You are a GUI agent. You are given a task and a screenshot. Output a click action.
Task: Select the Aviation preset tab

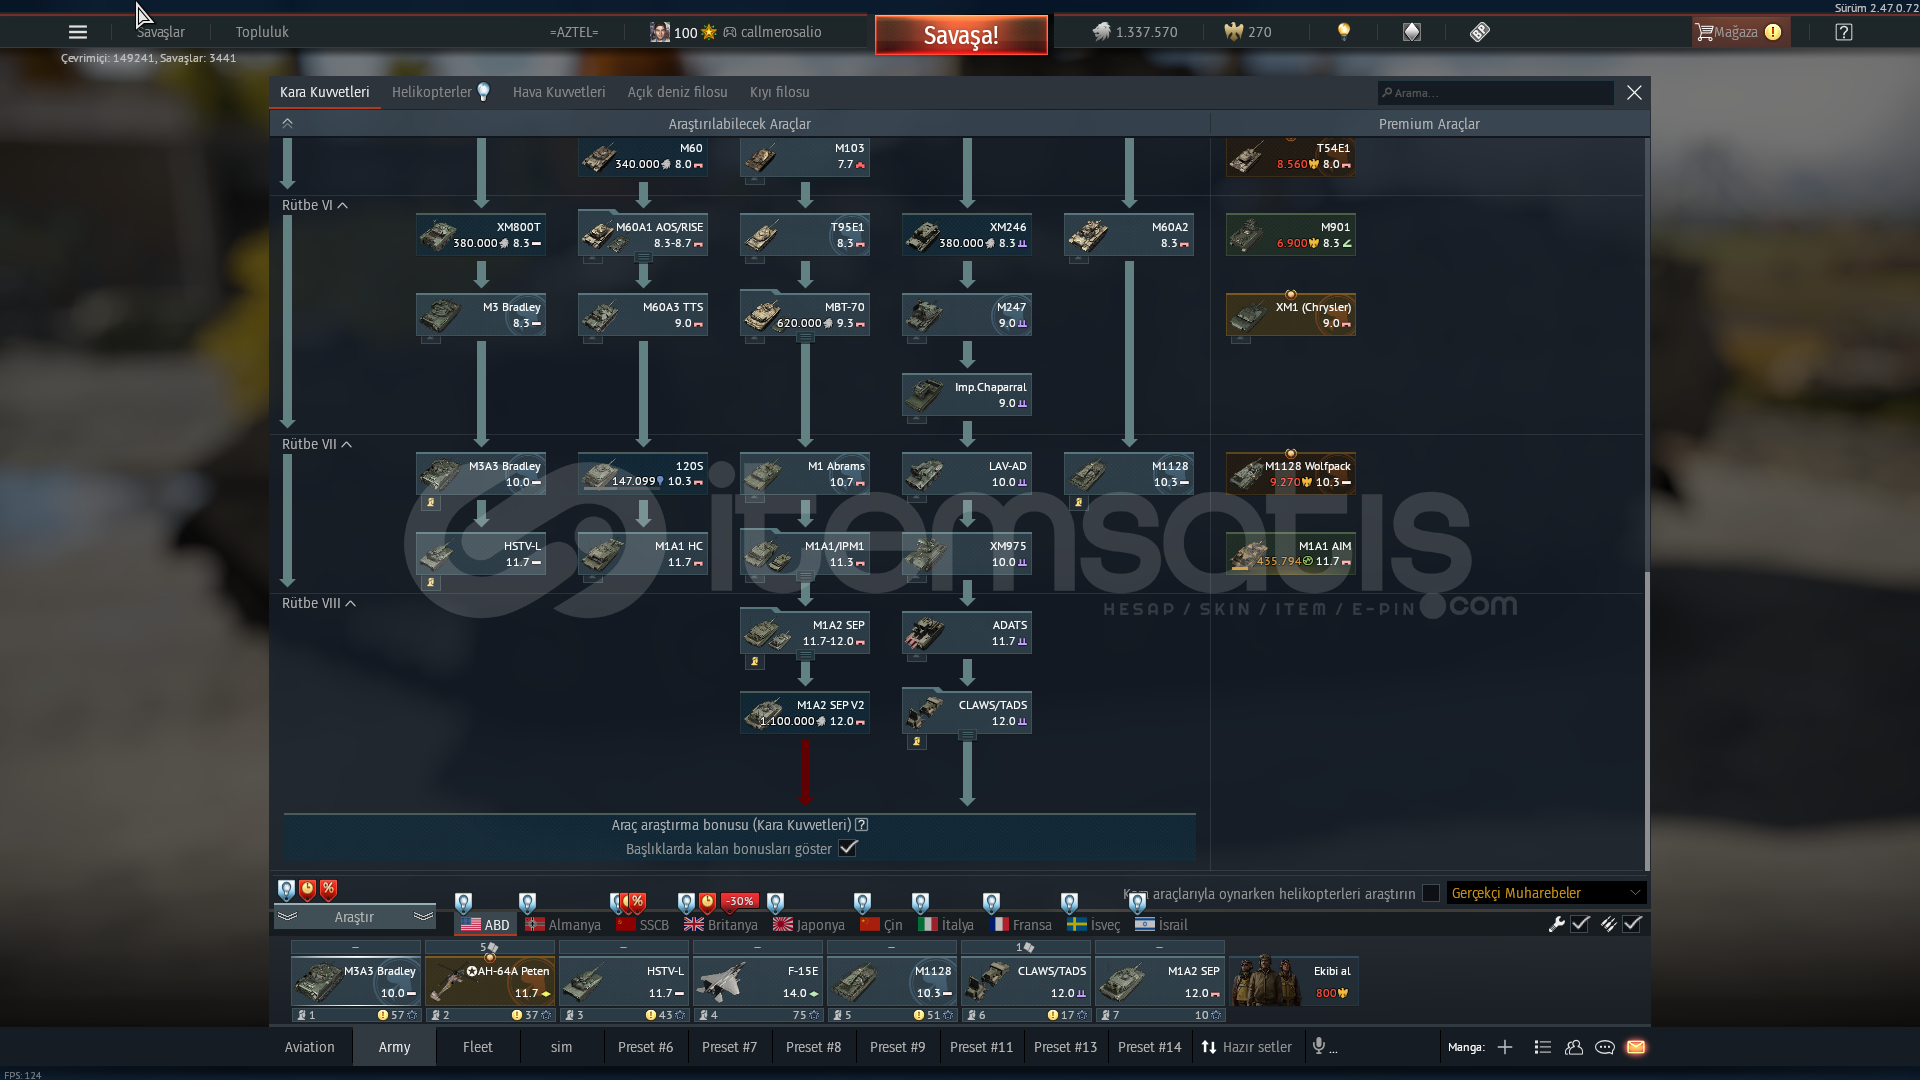click(310, 1047)
